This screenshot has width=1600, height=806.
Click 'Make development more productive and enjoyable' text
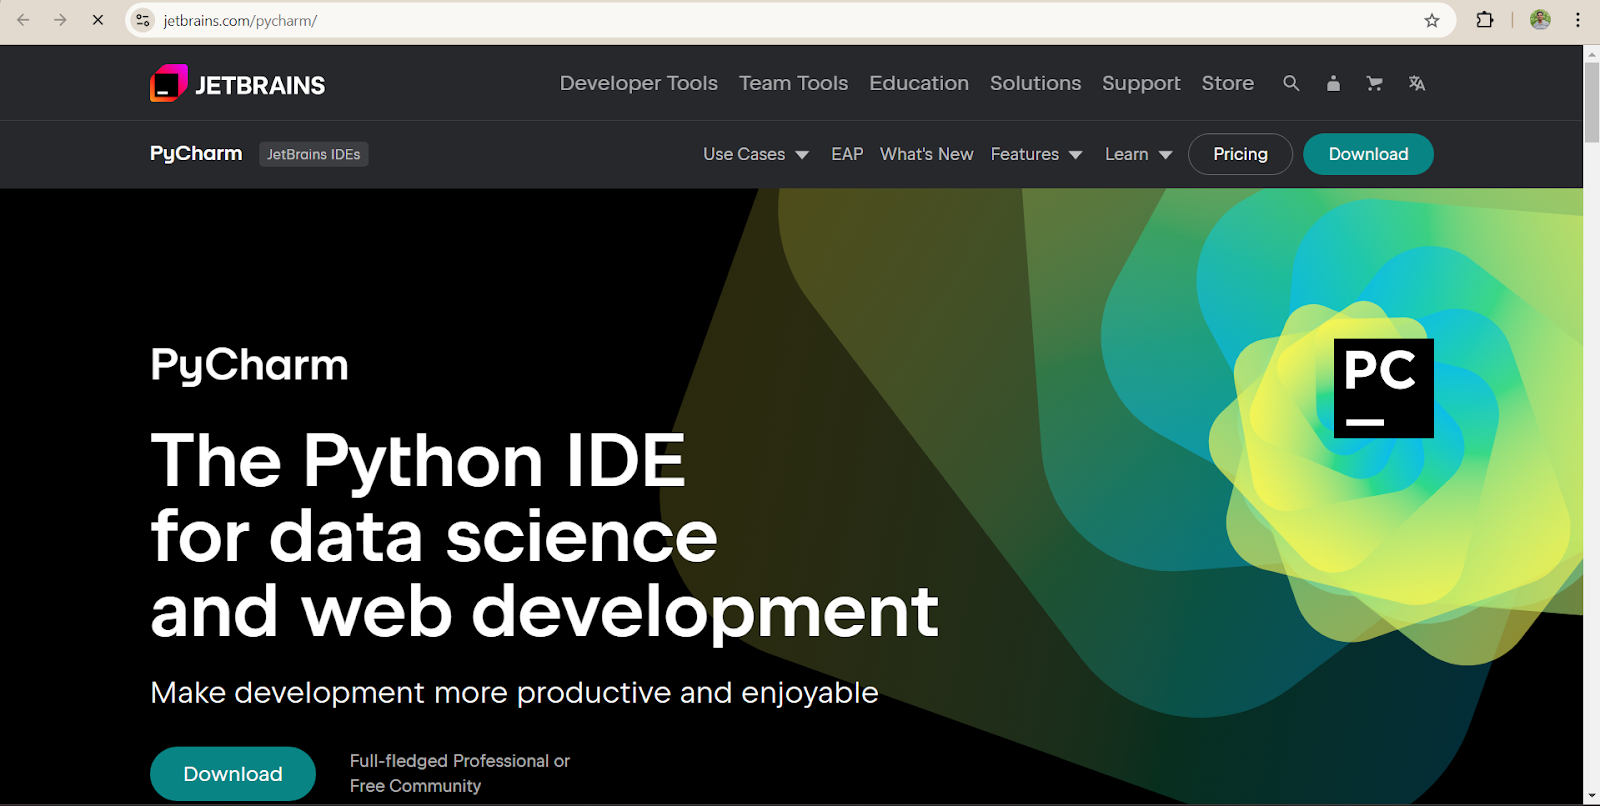click(514, 692)
